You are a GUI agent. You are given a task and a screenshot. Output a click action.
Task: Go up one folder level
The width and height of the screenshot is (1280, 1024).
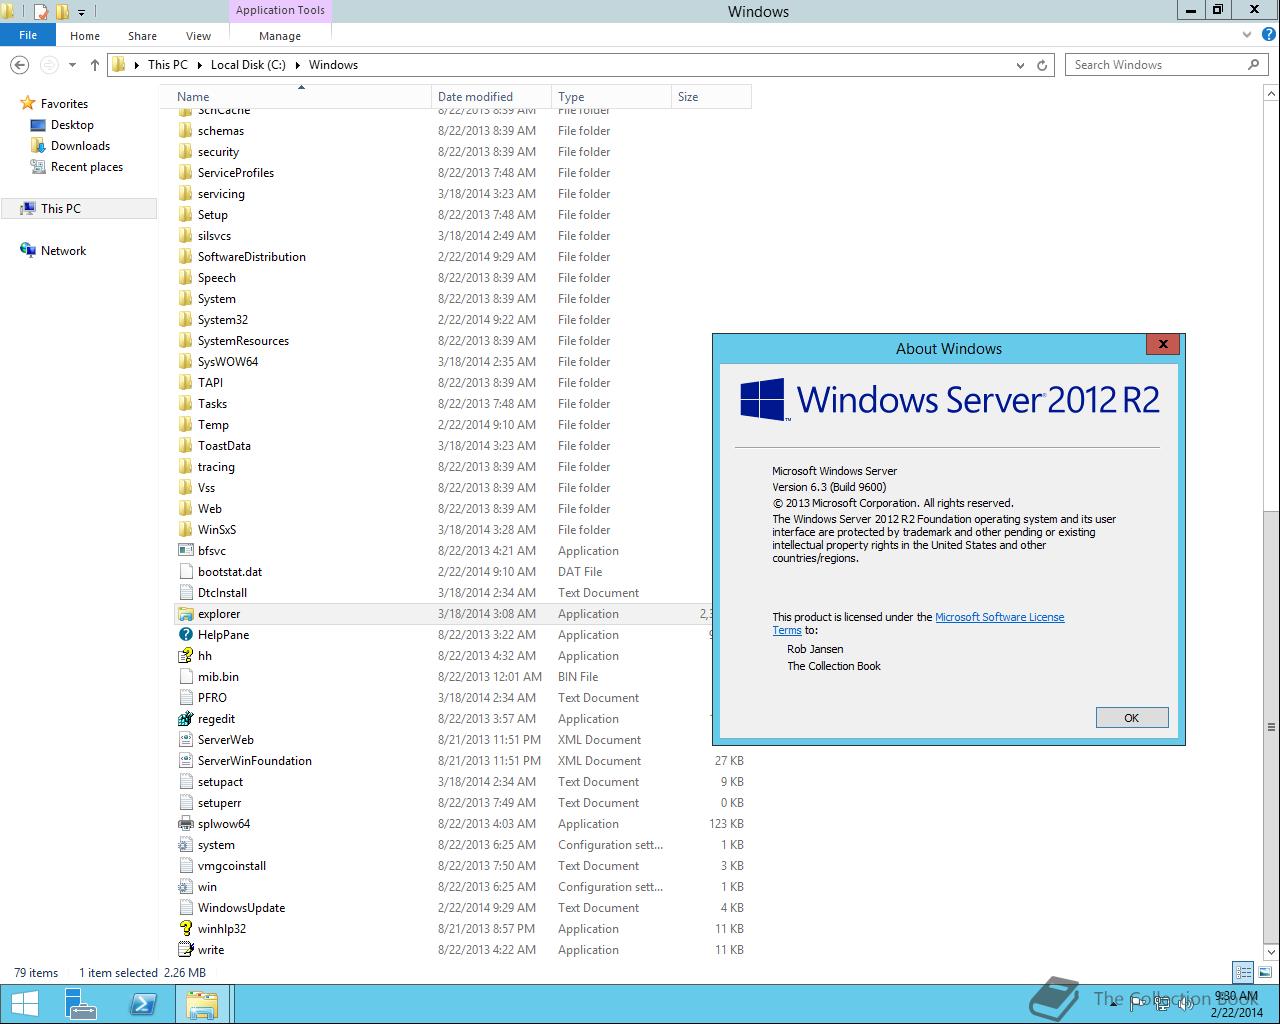[95, 65]
